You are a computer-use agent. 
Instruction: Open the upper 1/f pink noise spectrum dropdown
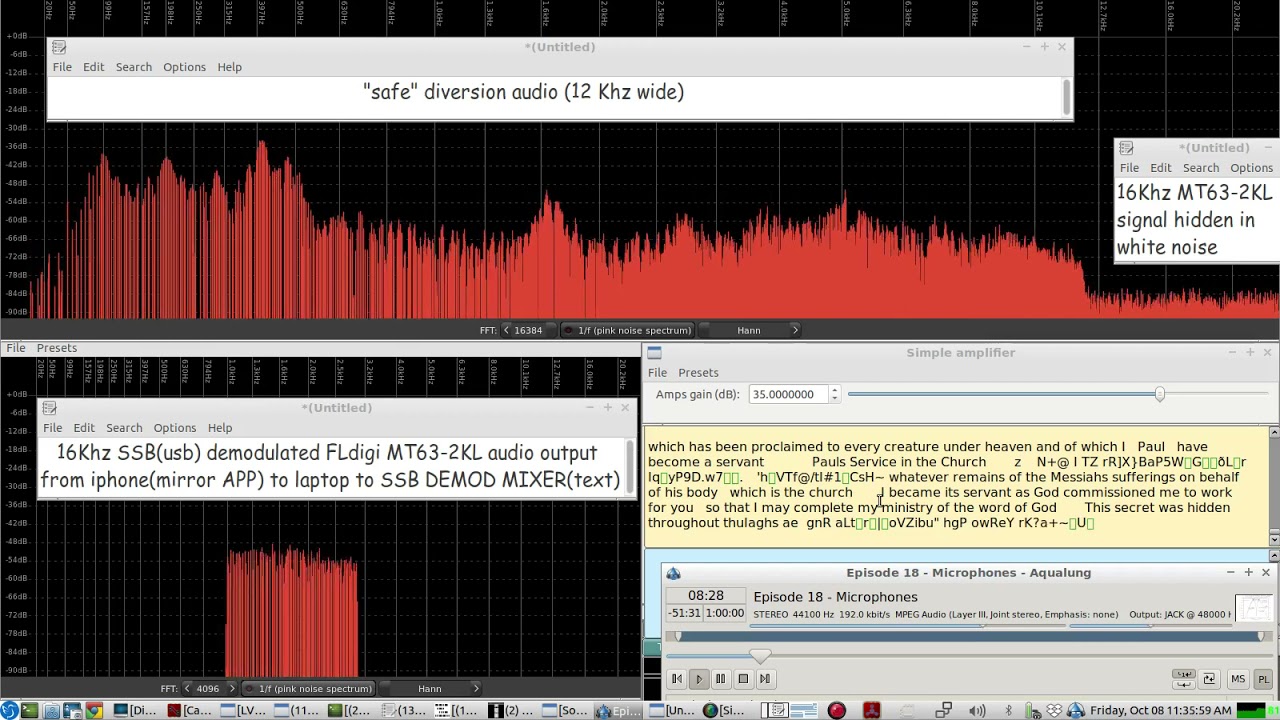626,330
